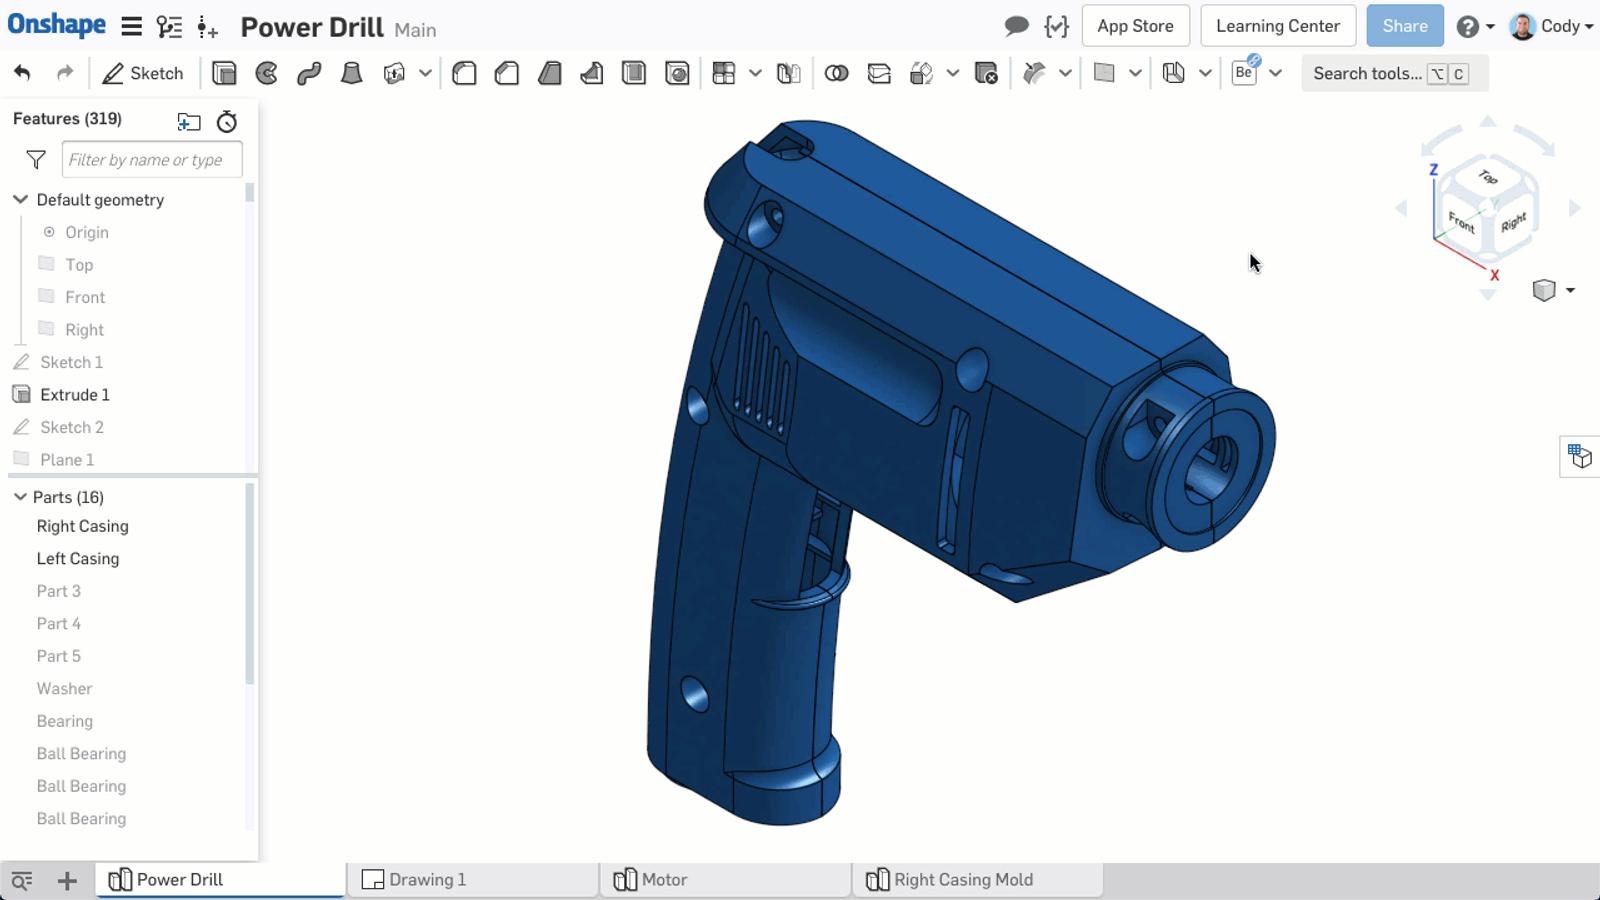Open the Delete part tool
This screenshot has width=1600, height=900.
[988, 73]
